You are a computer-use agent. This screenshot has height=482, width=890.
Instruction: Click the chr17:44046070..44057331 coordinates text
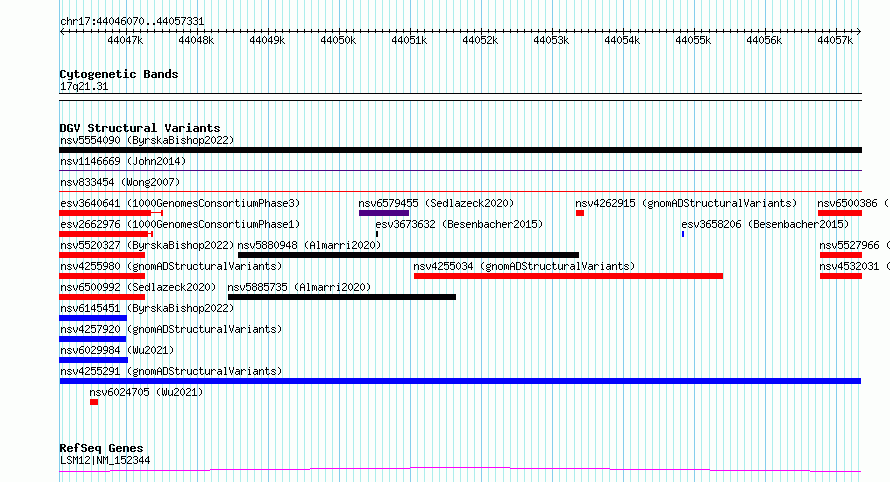(x=132, y=21)
